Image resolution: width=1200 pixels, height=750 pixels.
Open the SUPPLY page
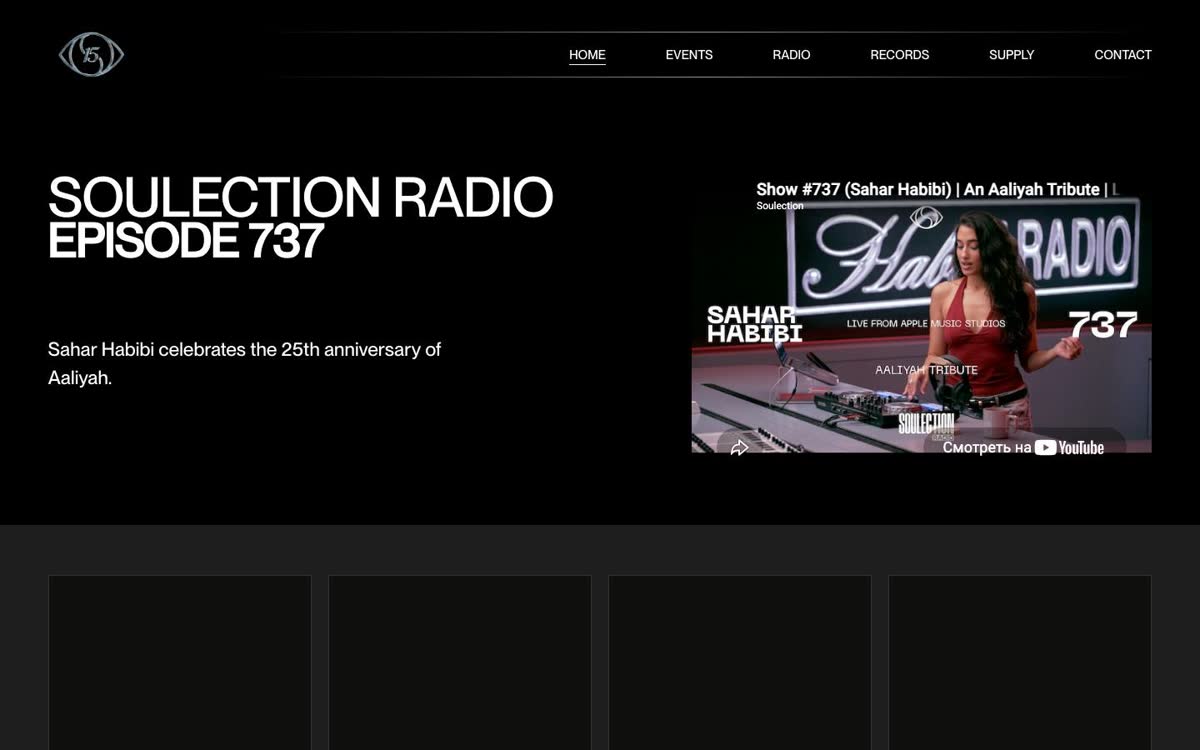point(1011,55)
